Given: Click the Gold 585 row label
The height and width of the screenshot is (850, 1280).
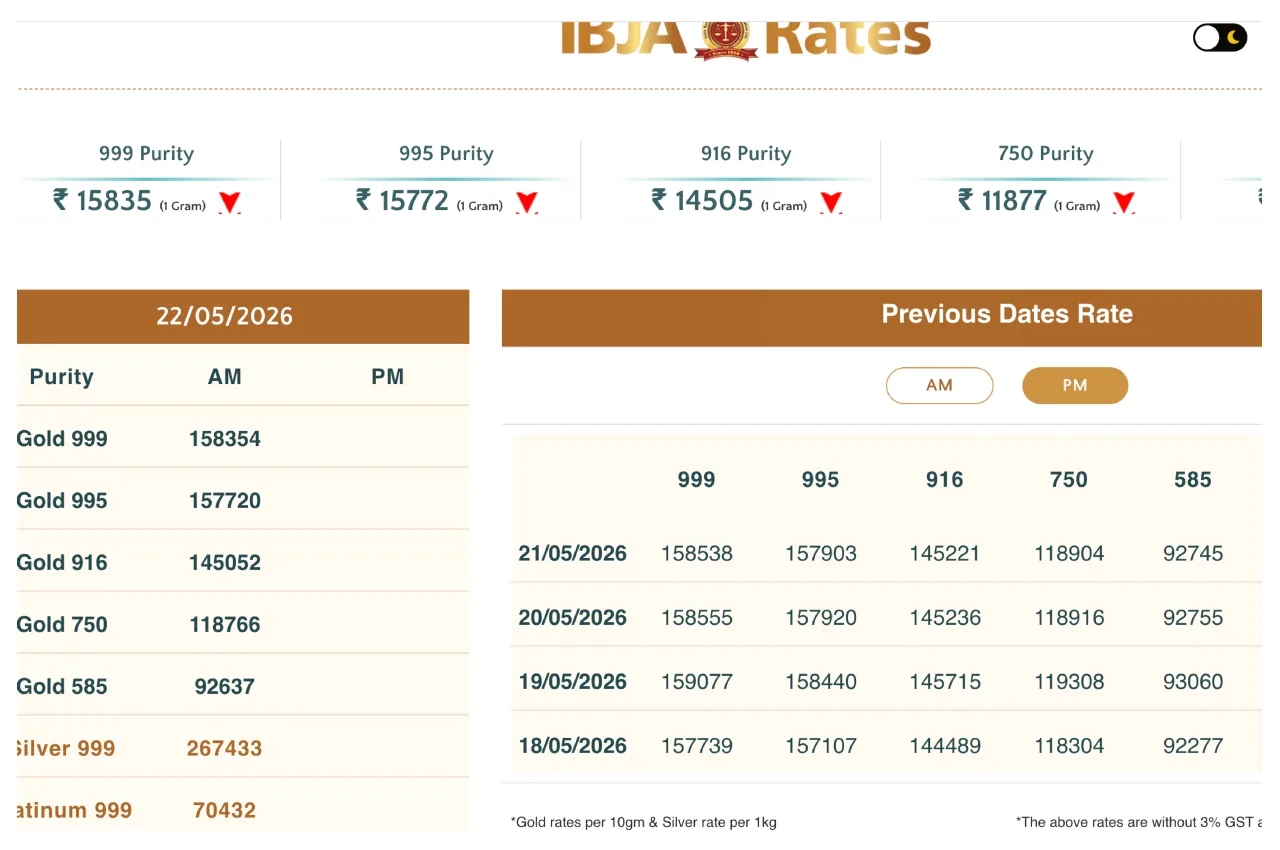Looking at the screenshot, I should 62,687.
